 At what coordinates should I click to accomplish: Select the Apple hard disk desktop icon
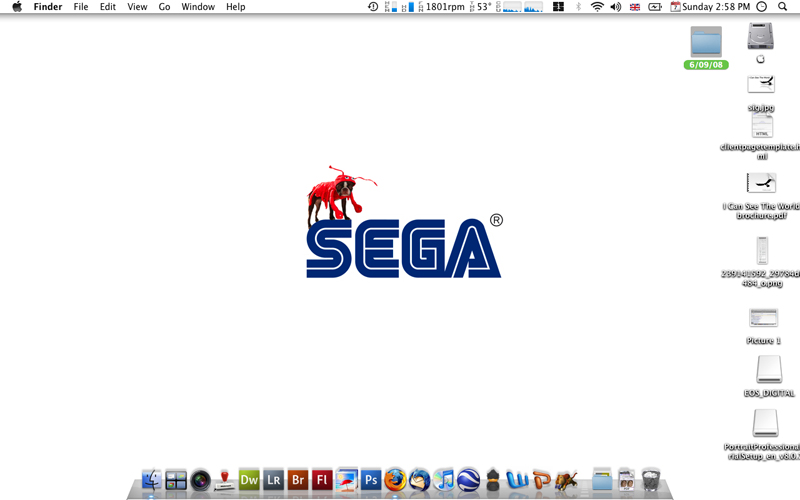(x=761, y=37)
